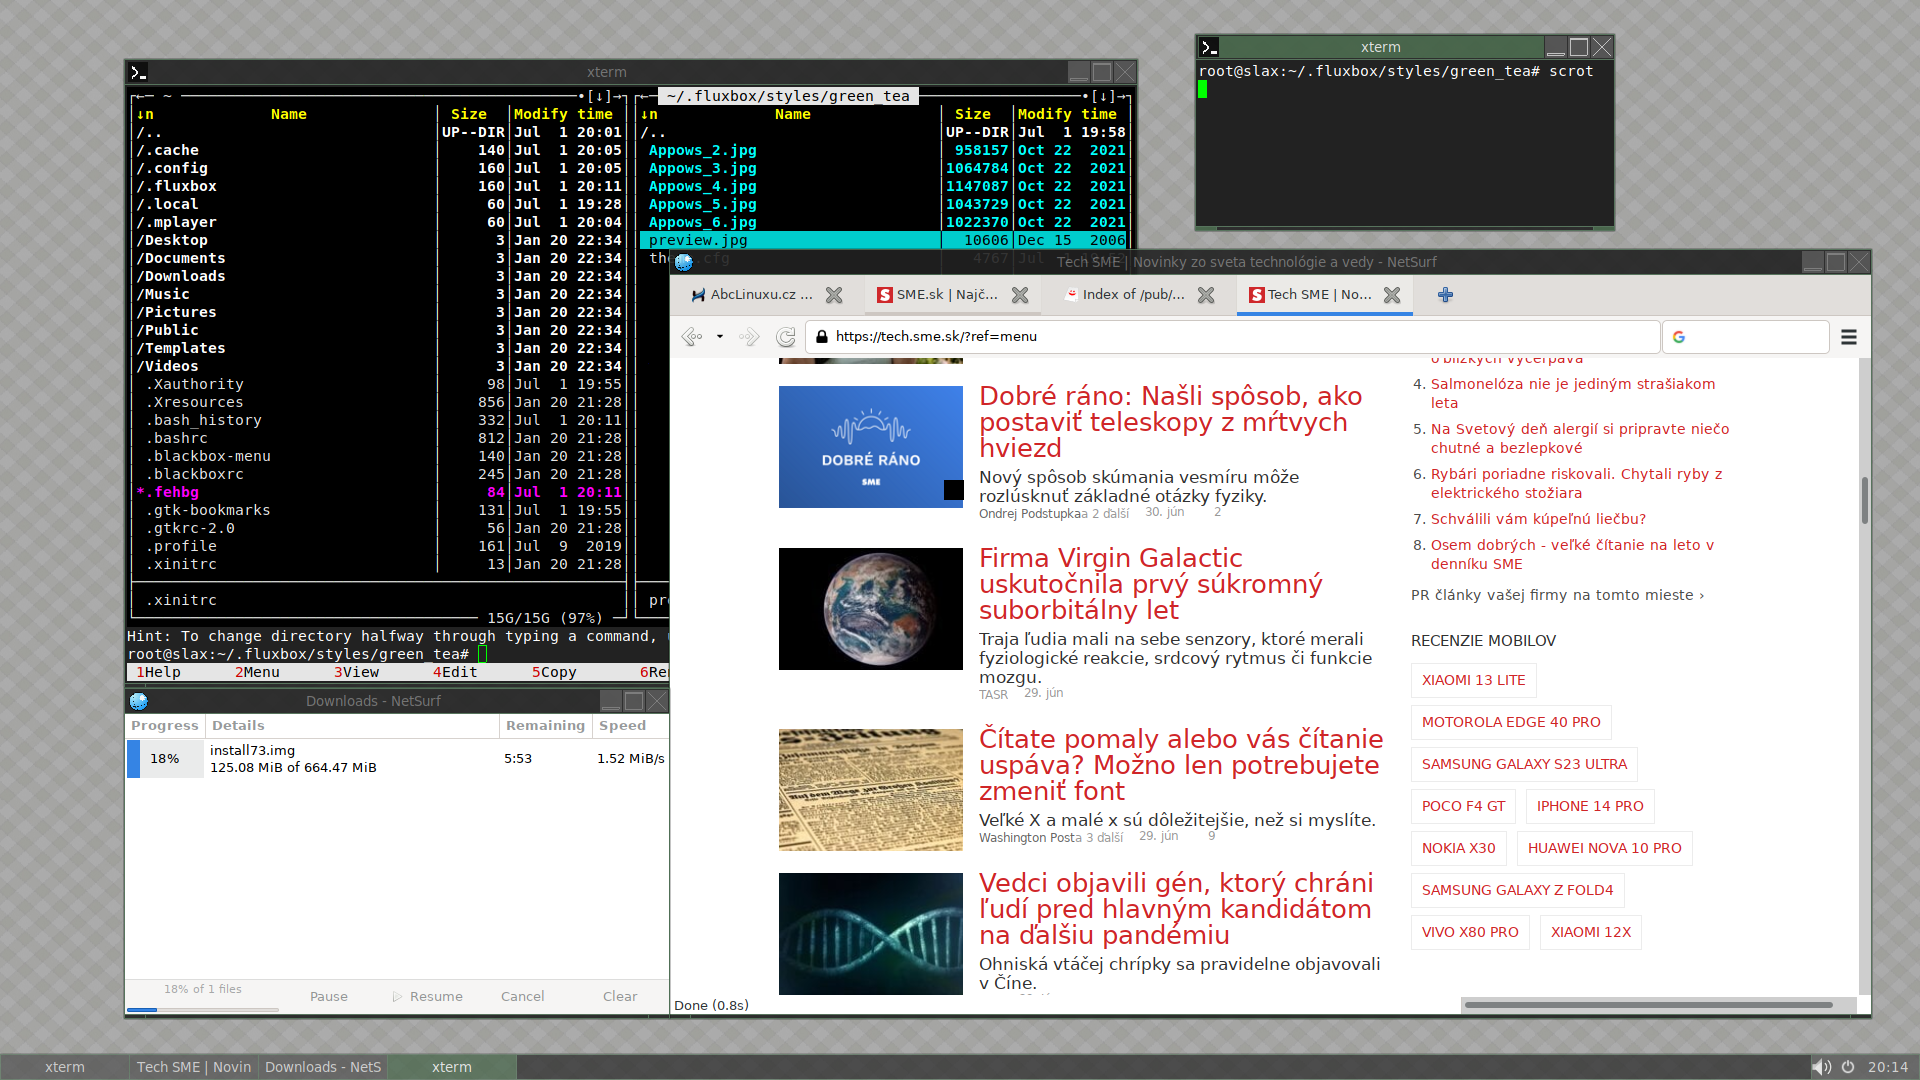Open the back history dropdown arrow

pos(720,337)
